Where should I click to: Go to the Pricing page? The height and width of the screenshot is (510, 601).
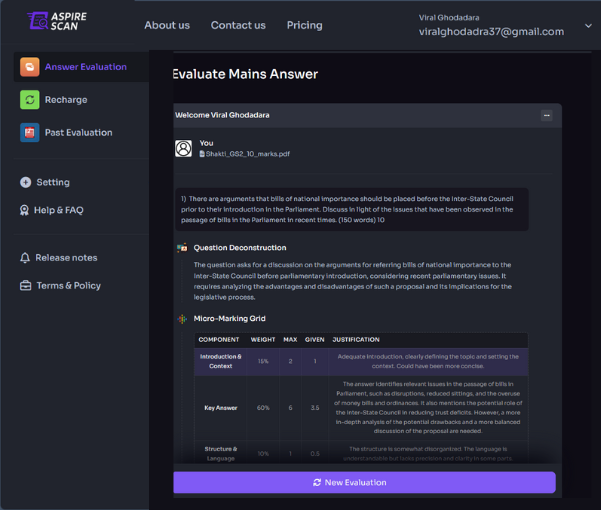304,25
